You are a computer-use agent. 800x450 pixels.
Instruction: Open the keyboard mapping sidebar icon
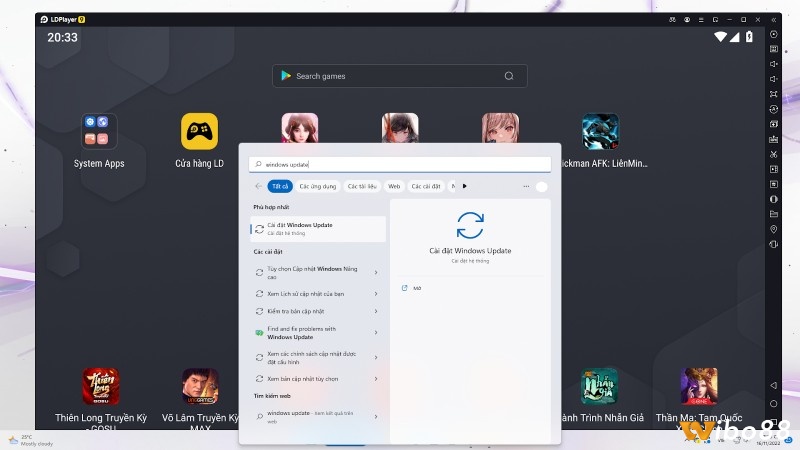pos(773,49)
